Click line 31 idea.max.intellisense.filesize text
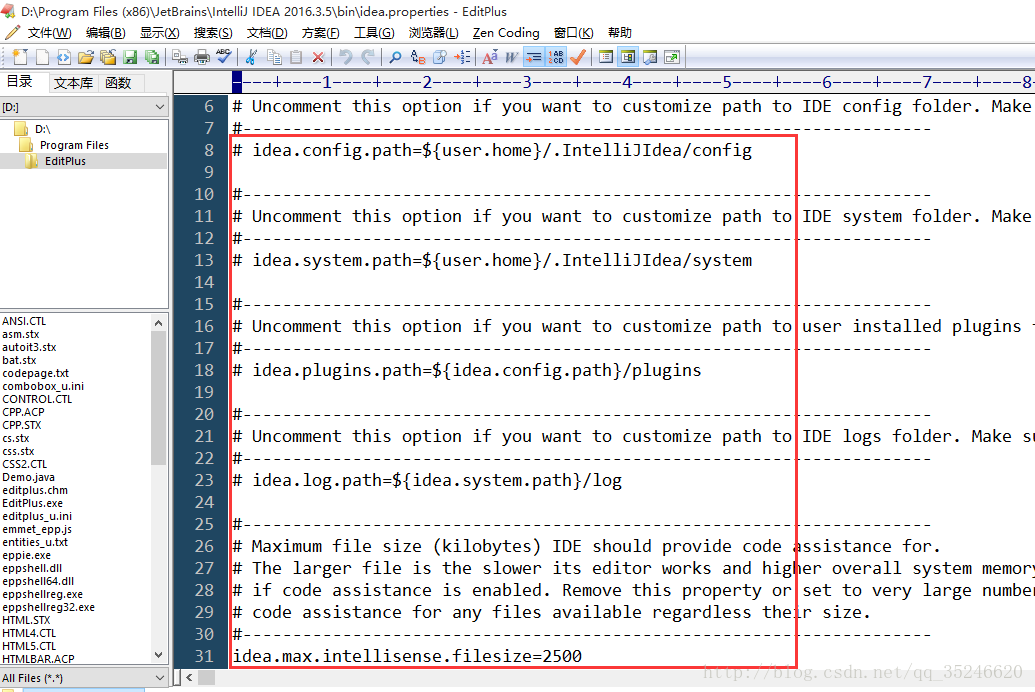 407,656
